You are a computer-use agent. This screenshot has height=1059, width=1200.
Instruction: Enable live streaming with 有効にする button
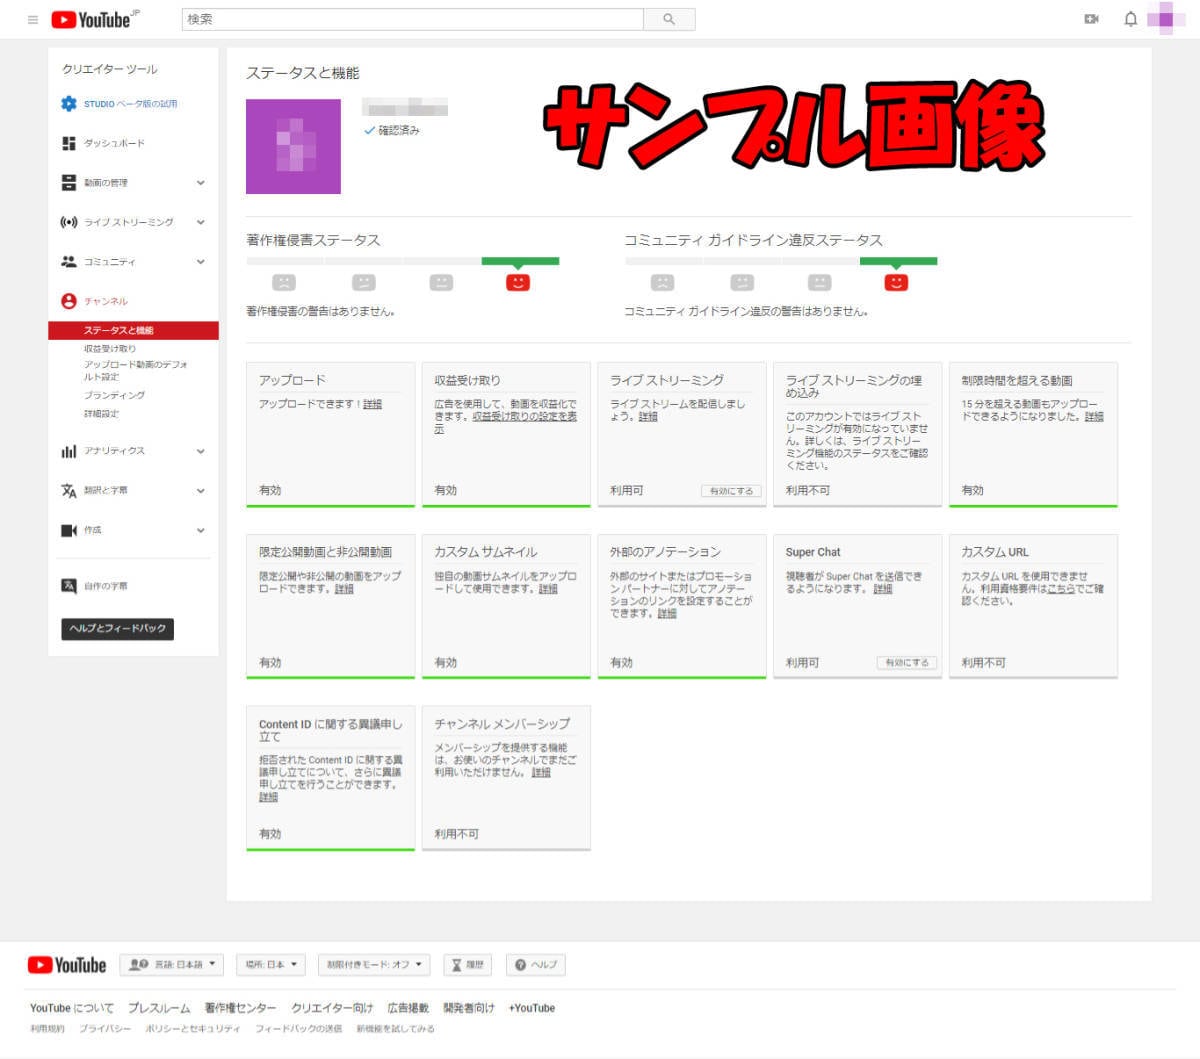[731, 491]
